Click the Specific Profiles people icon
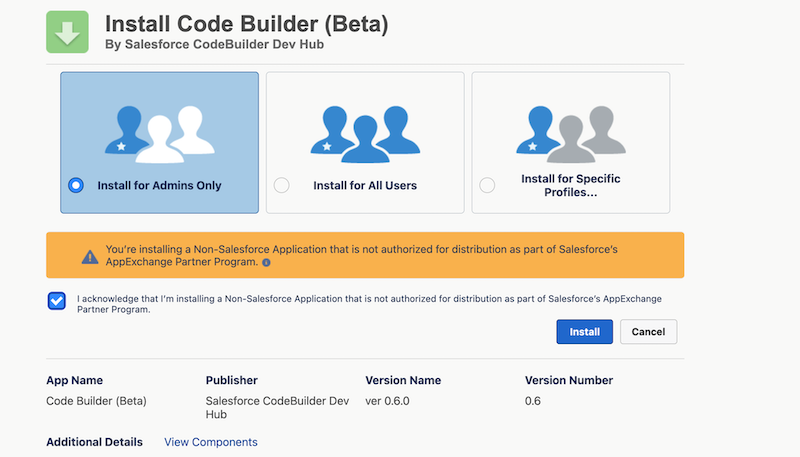The image size is (800, 457). (566, 134)
